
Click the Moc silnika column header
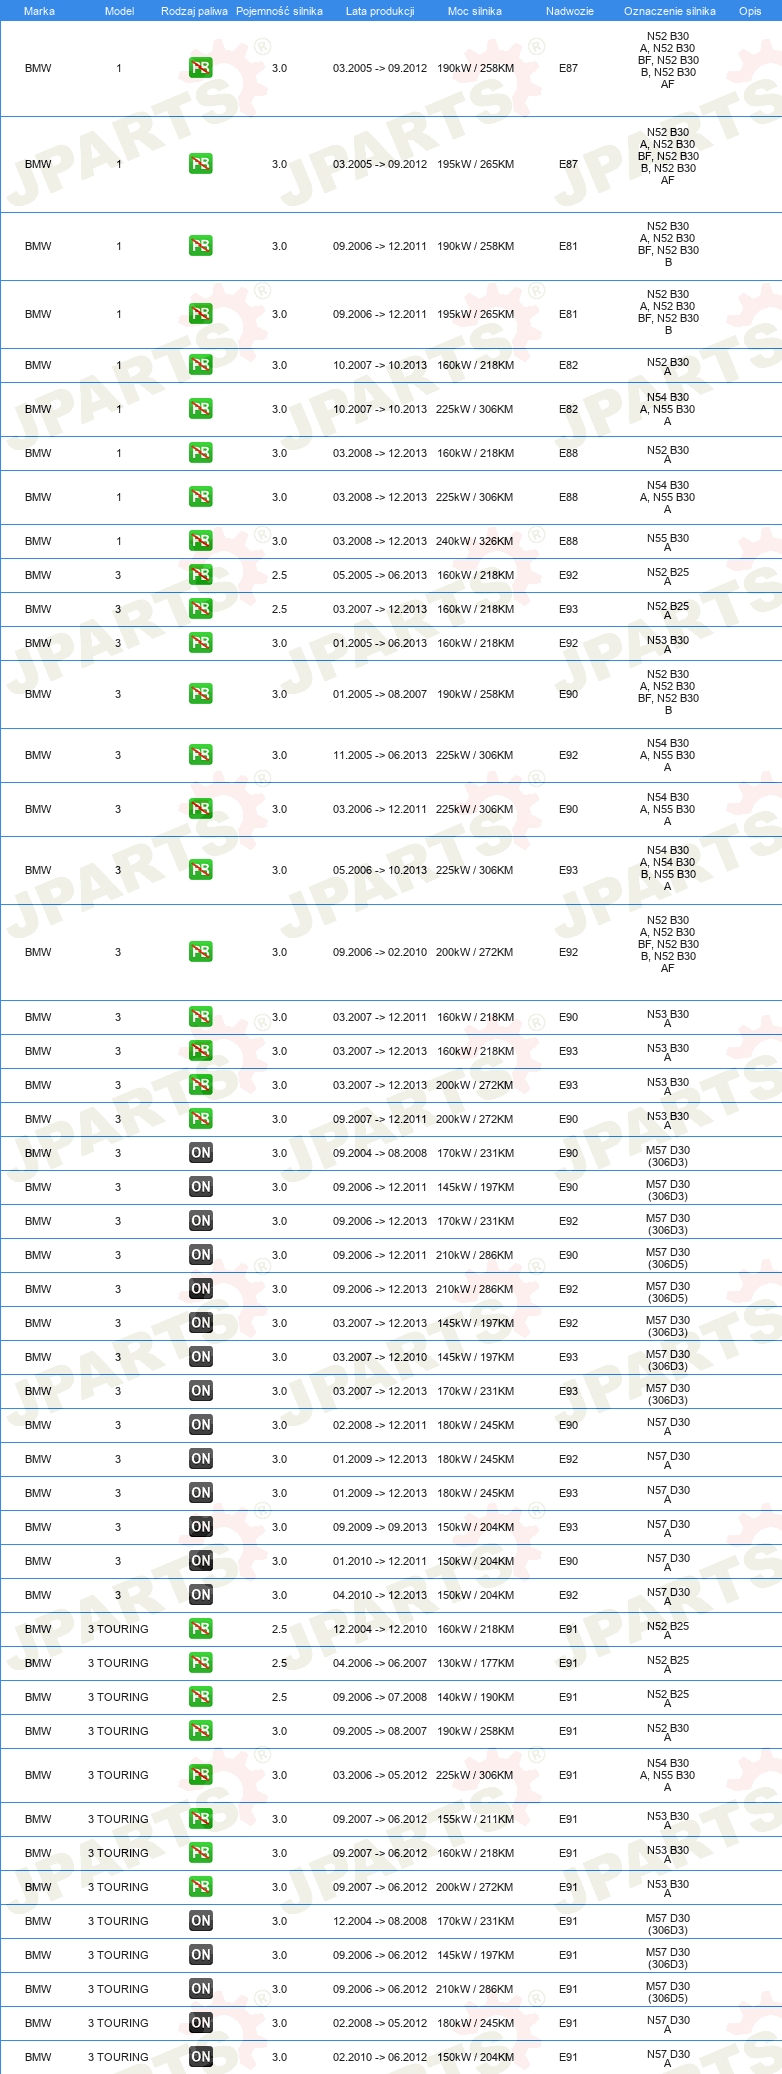(475, 11)
